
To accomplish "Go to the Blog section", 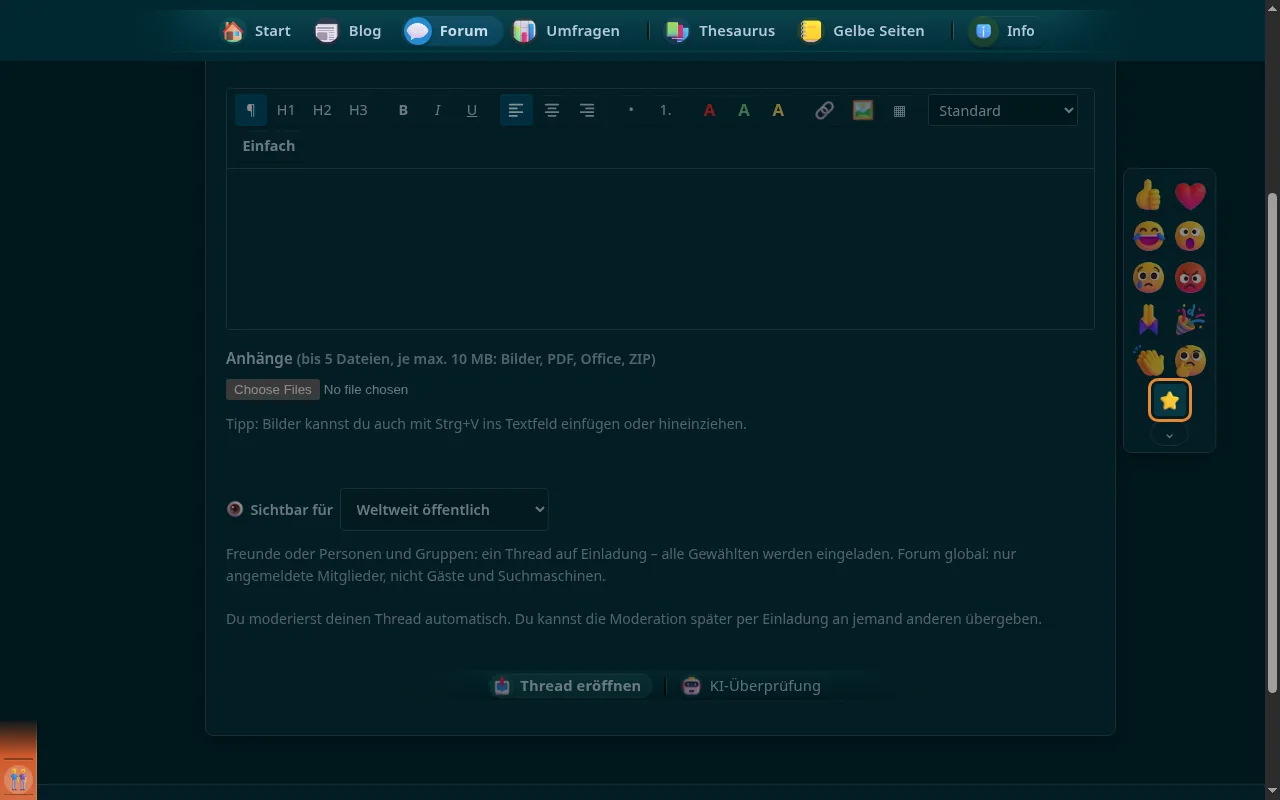I will click(348, 31).
